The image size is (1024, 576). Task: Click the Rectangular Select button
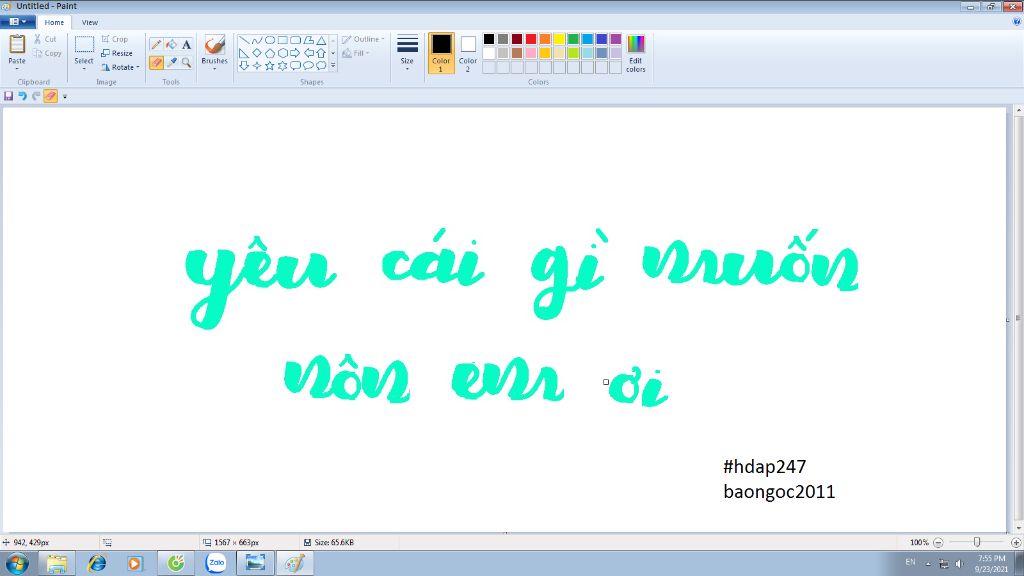pos(84,45)
